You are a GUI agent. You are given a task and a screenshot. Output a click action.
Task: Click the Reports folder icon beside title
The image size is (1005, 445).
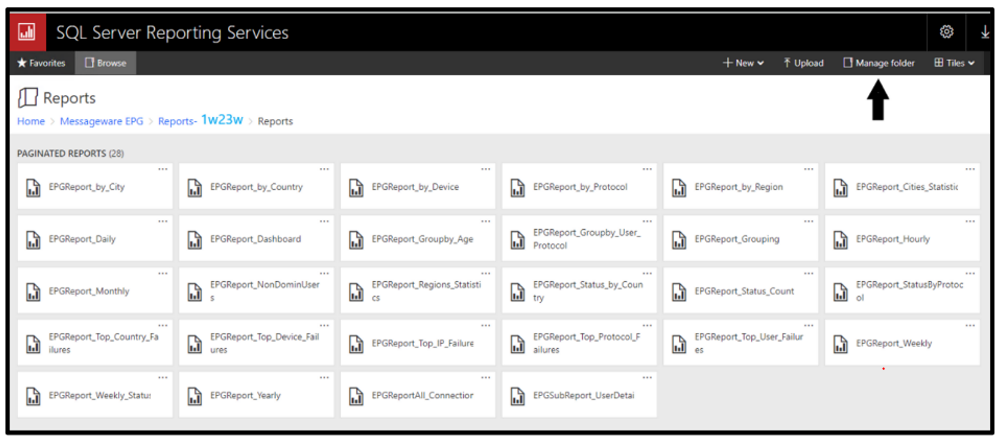28,98
